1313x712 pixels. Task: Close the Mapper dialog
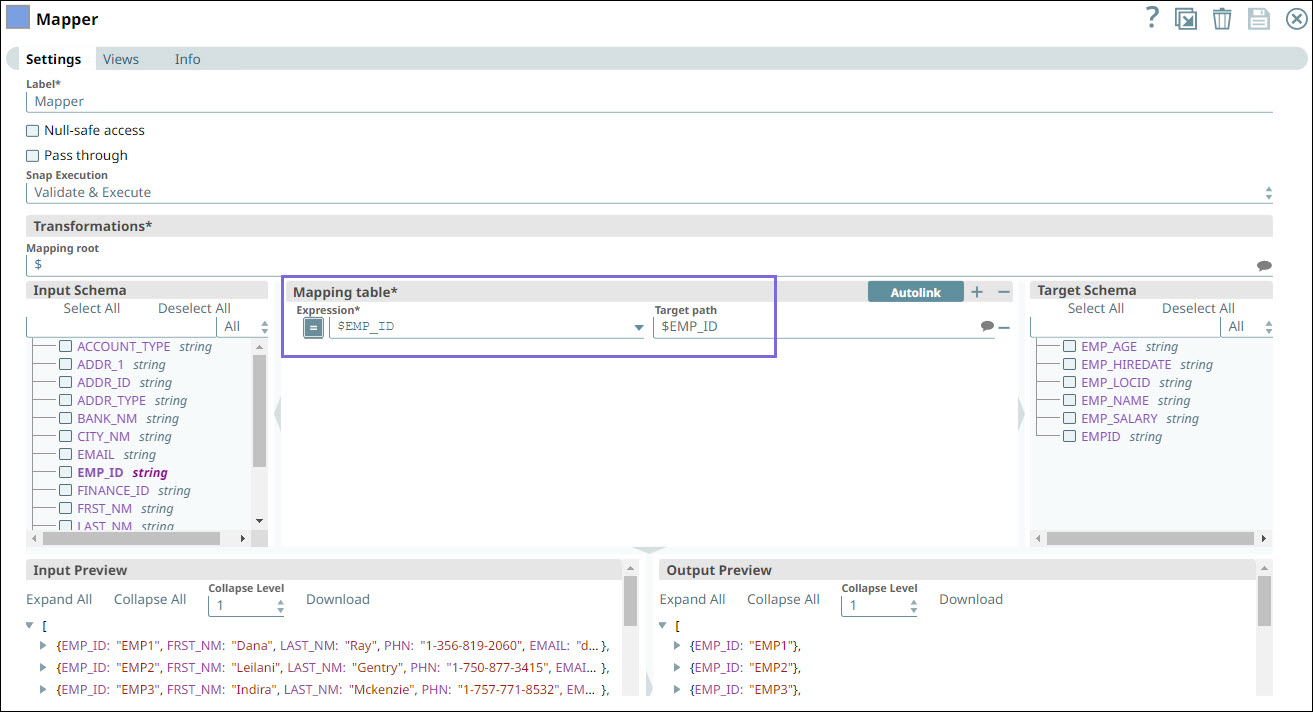tap(1296, 19)
